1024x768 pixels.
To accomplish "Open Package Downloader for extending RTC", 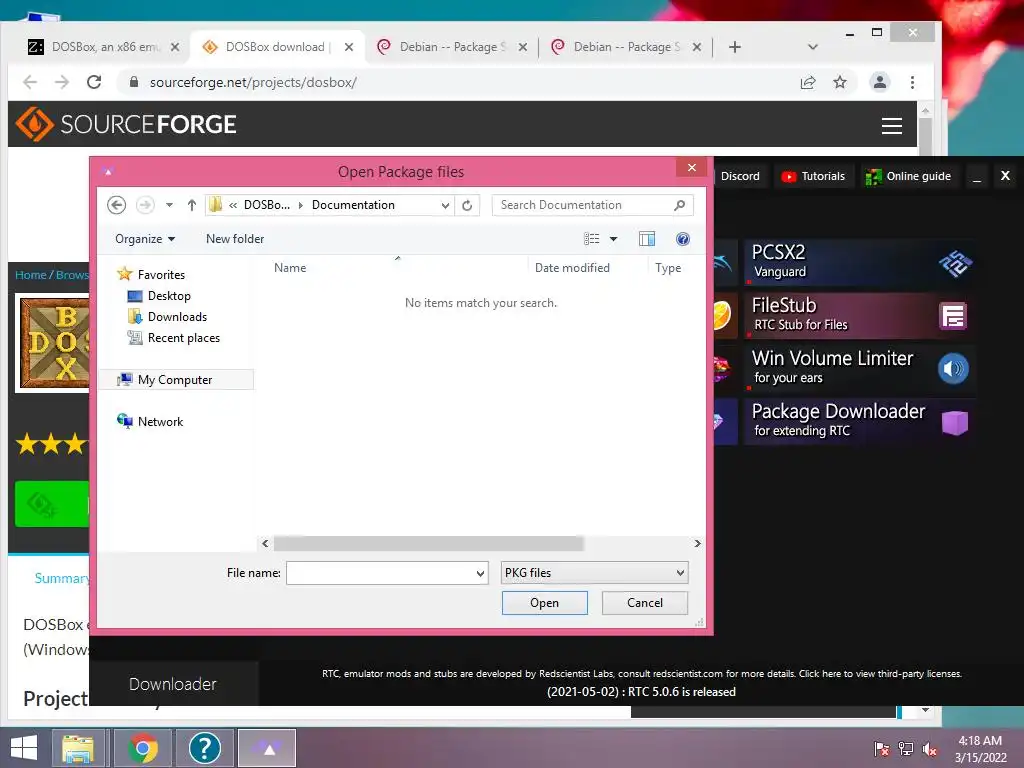I will pos(860,421).
